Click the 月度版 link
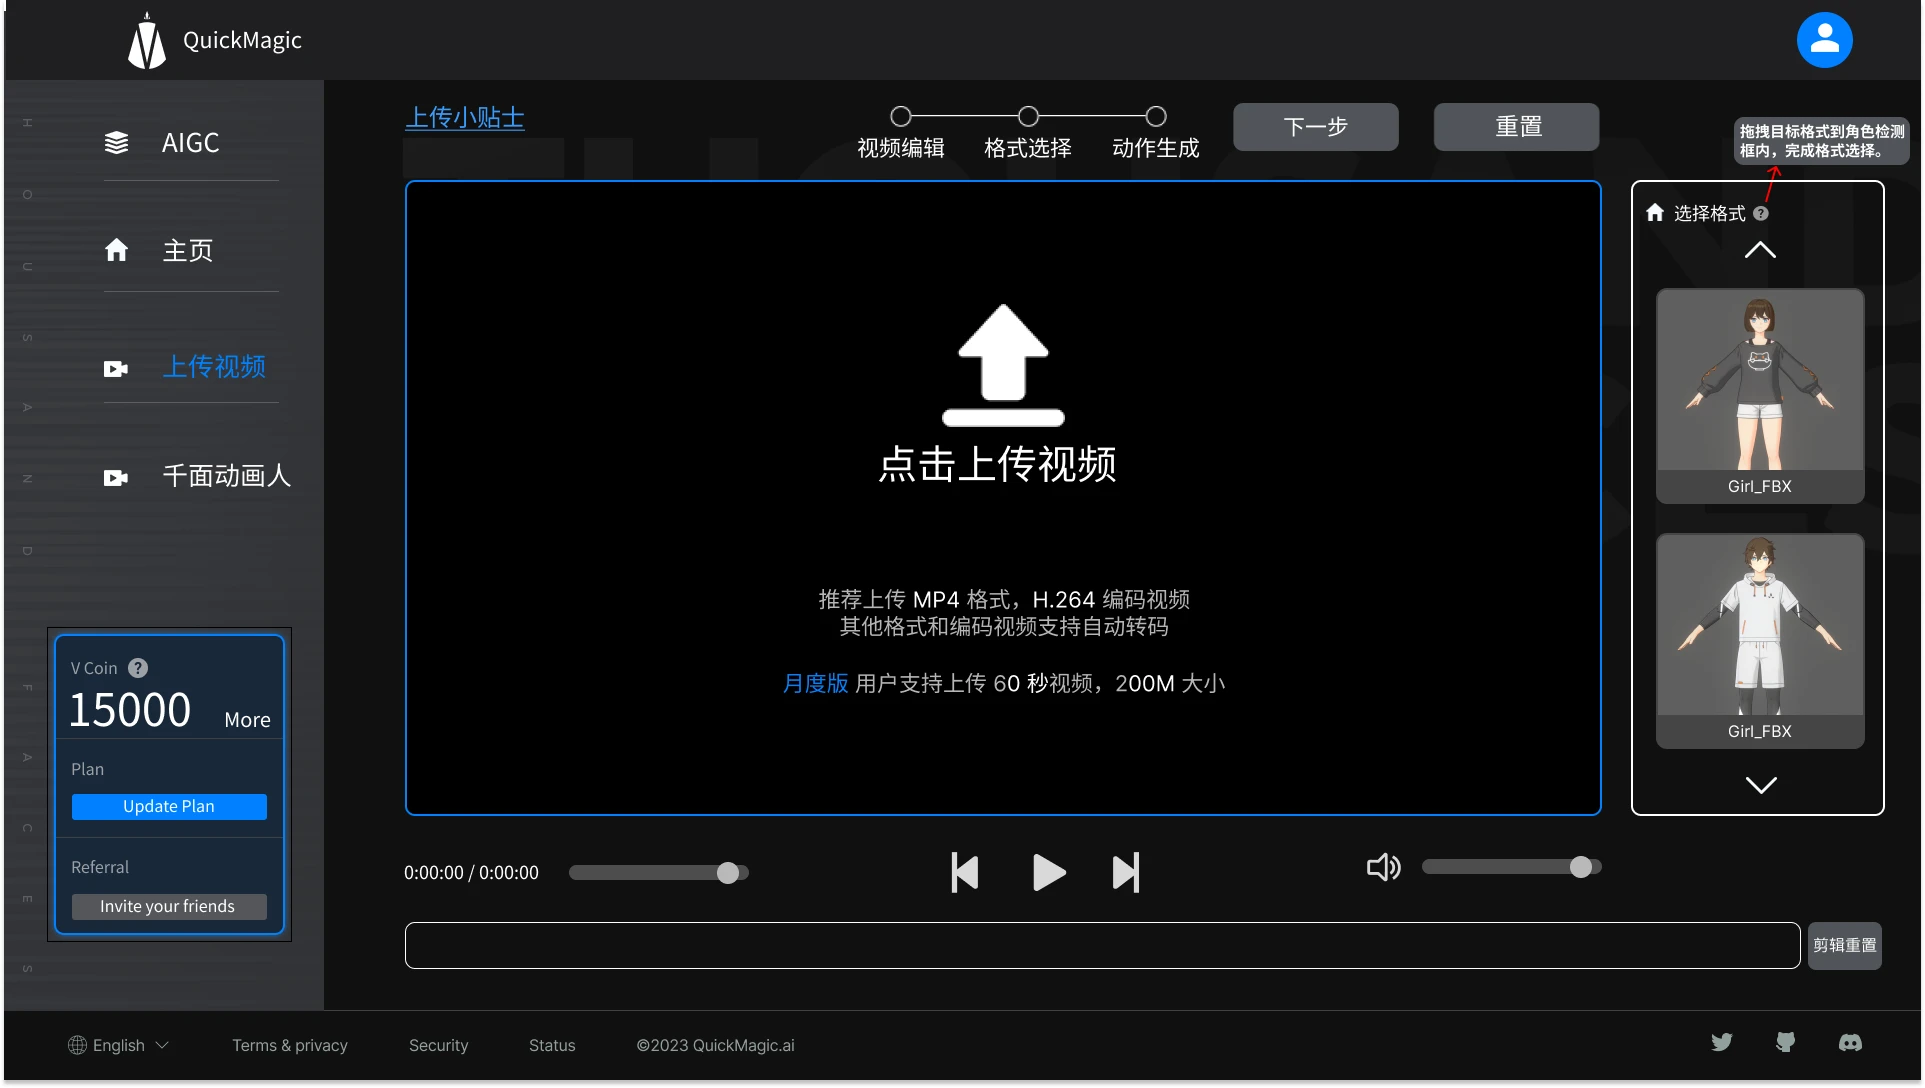The image size is (1925, 1088). point(815,684)
